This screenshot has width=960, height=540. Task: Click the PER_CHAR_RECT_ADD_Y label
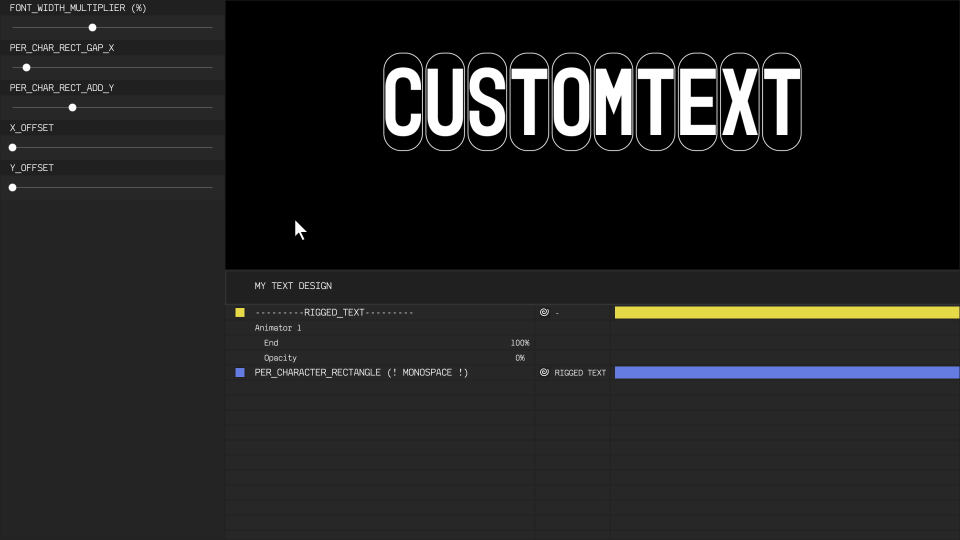point(62,88)
